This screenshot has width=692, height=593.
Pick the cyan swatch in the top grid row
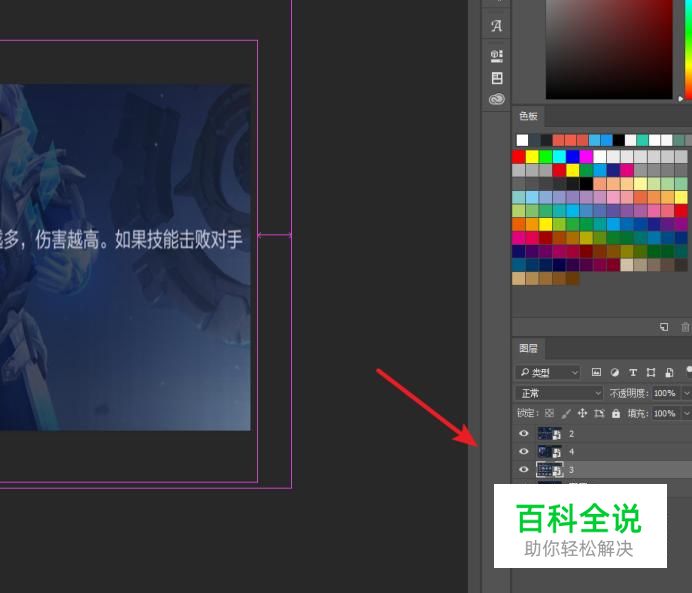[559, 157]
